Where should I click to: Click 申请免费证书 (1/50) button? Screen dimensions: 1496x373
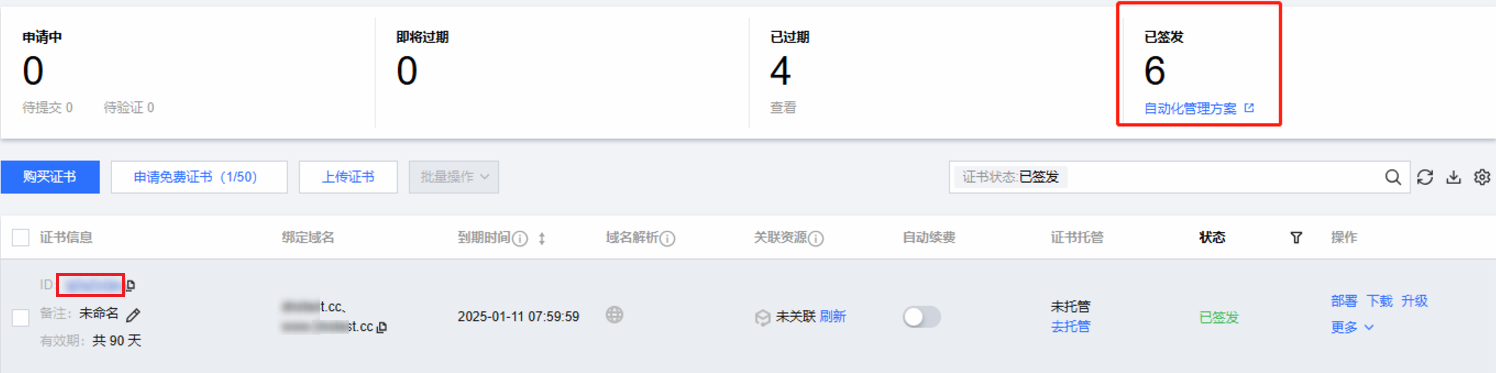(x=199, y=177)
